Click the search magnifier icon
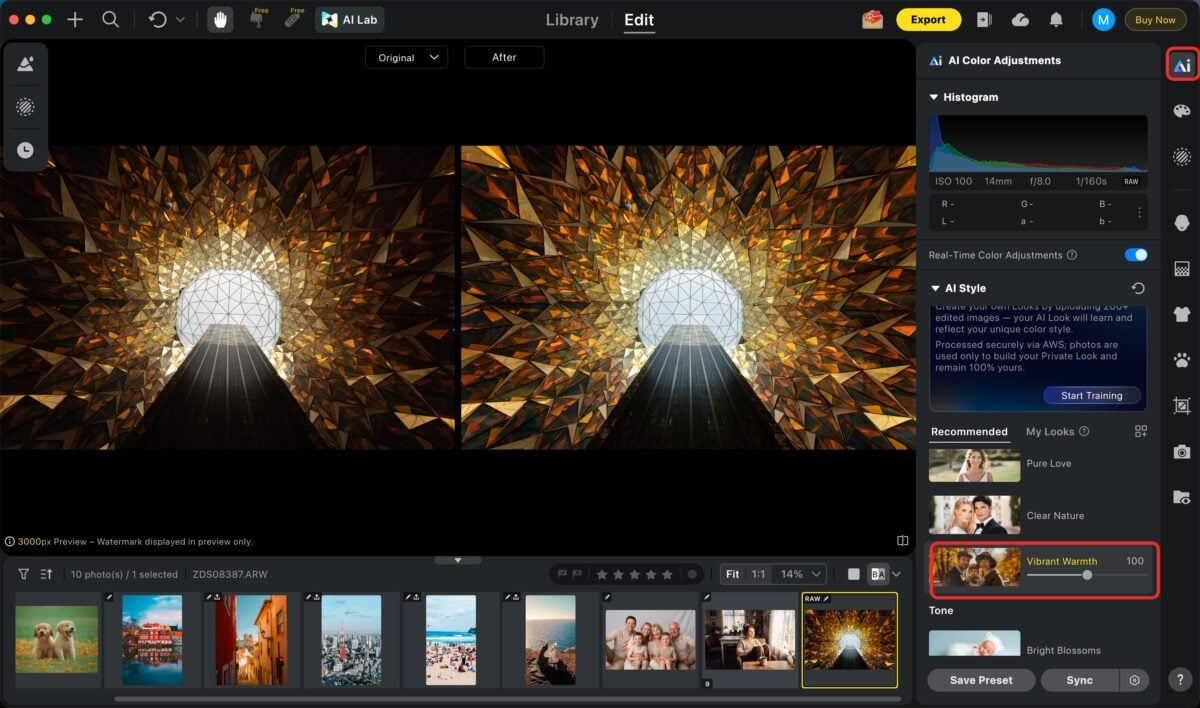Image resolution: width=1200 pixels, height=708 pixels. [111, 20]
